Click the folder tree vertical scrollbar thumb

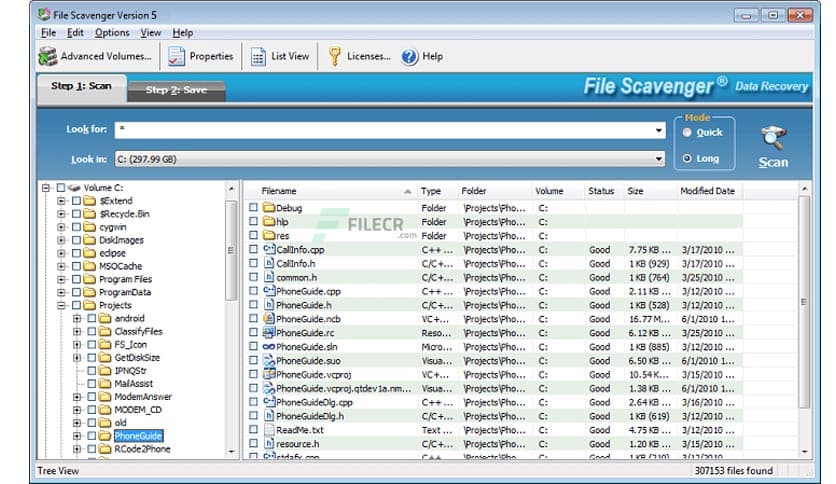pyautogui.click(x=231, y=250)
